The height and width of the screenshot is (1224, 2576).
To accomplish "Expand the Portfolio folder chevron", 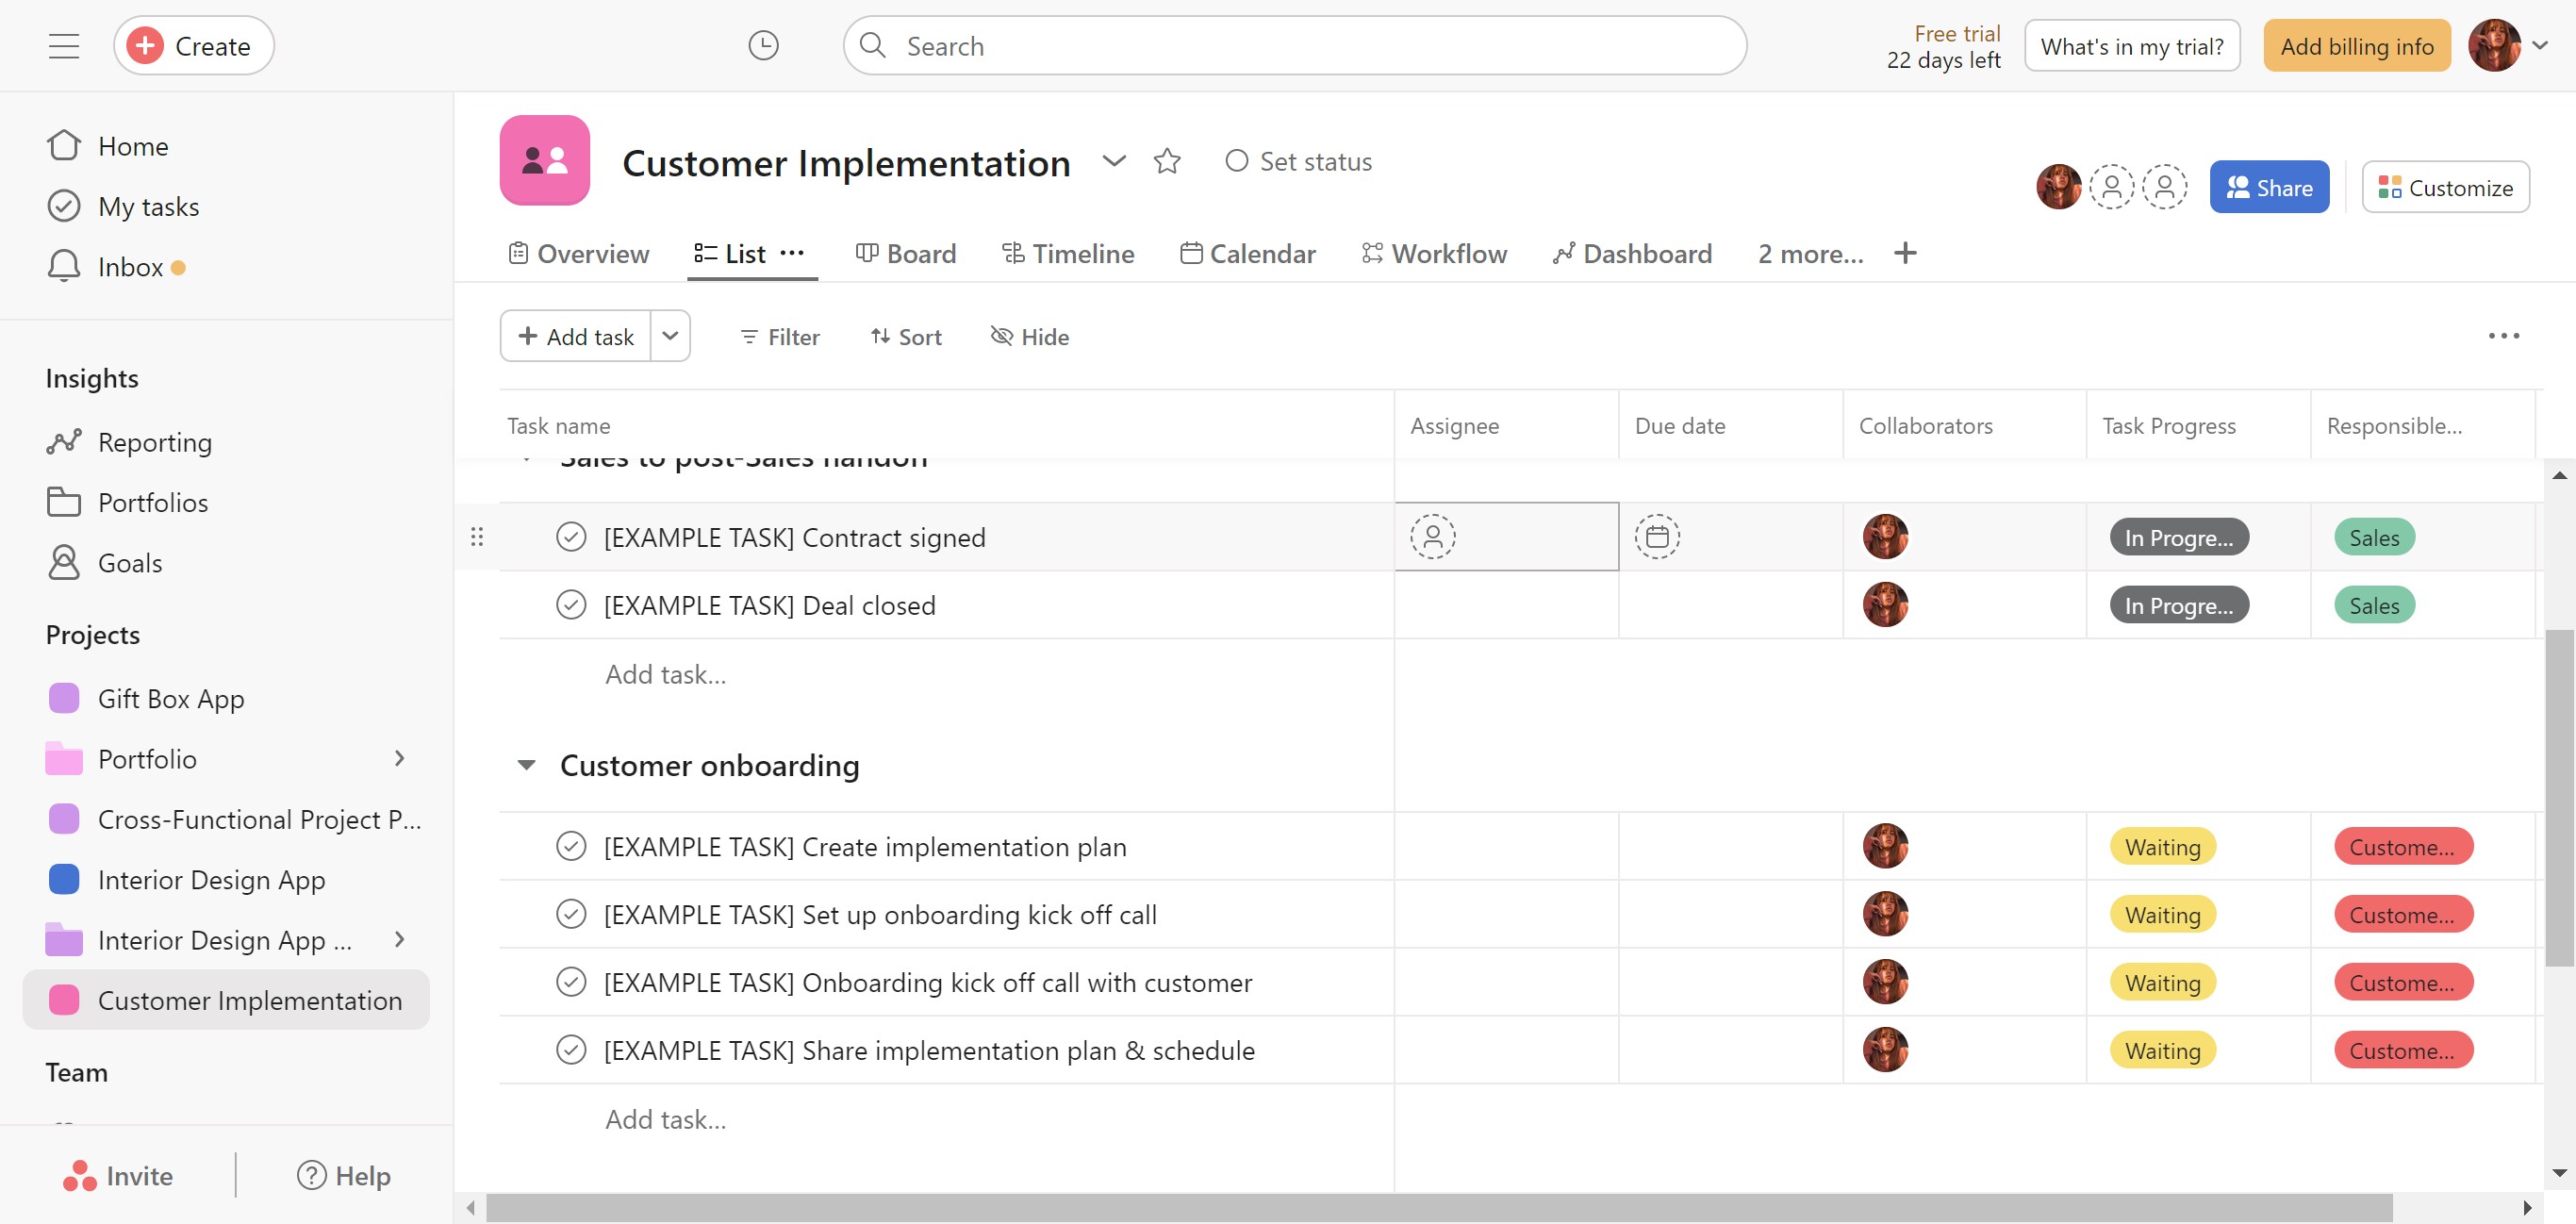I will 399,758.
